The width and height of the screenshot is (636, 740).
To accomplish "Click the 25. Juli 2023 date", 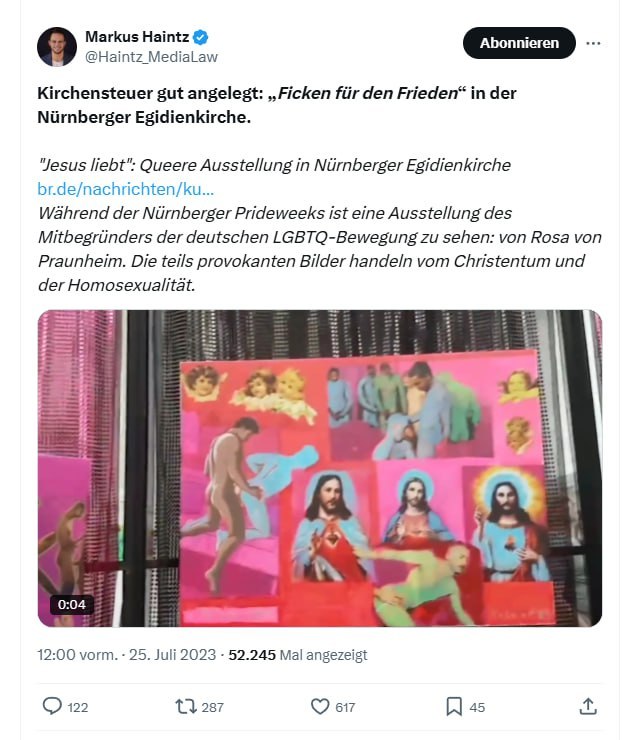I will tap(172, 655).
